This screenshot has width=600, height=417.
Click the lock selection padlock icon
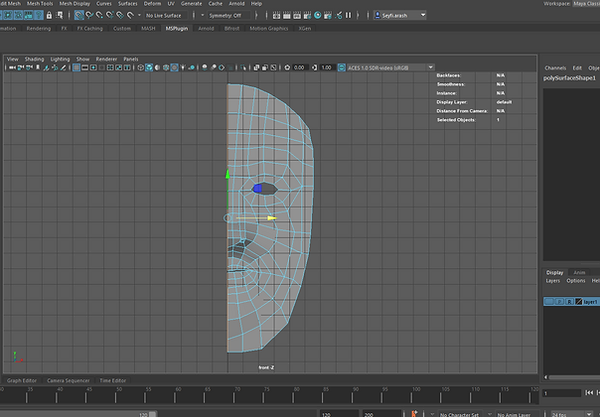(49, 15)
